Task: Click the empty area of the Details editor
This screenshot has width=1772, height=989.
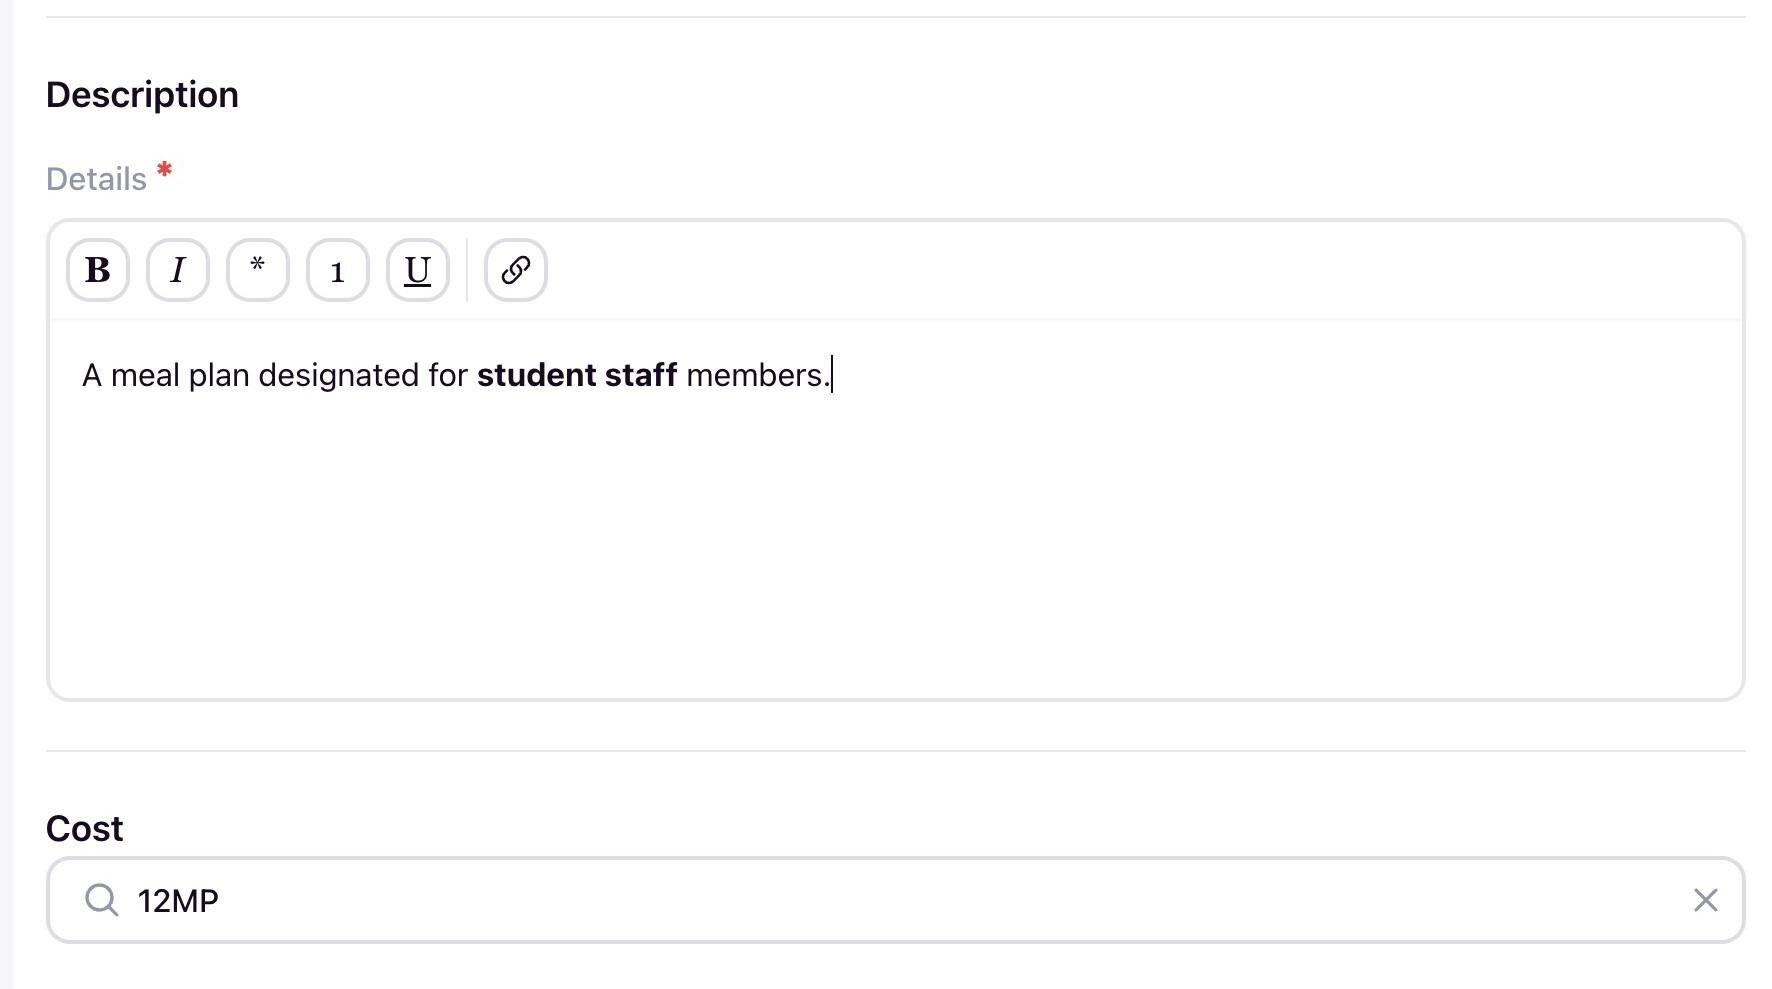Action: click(895, 550)
